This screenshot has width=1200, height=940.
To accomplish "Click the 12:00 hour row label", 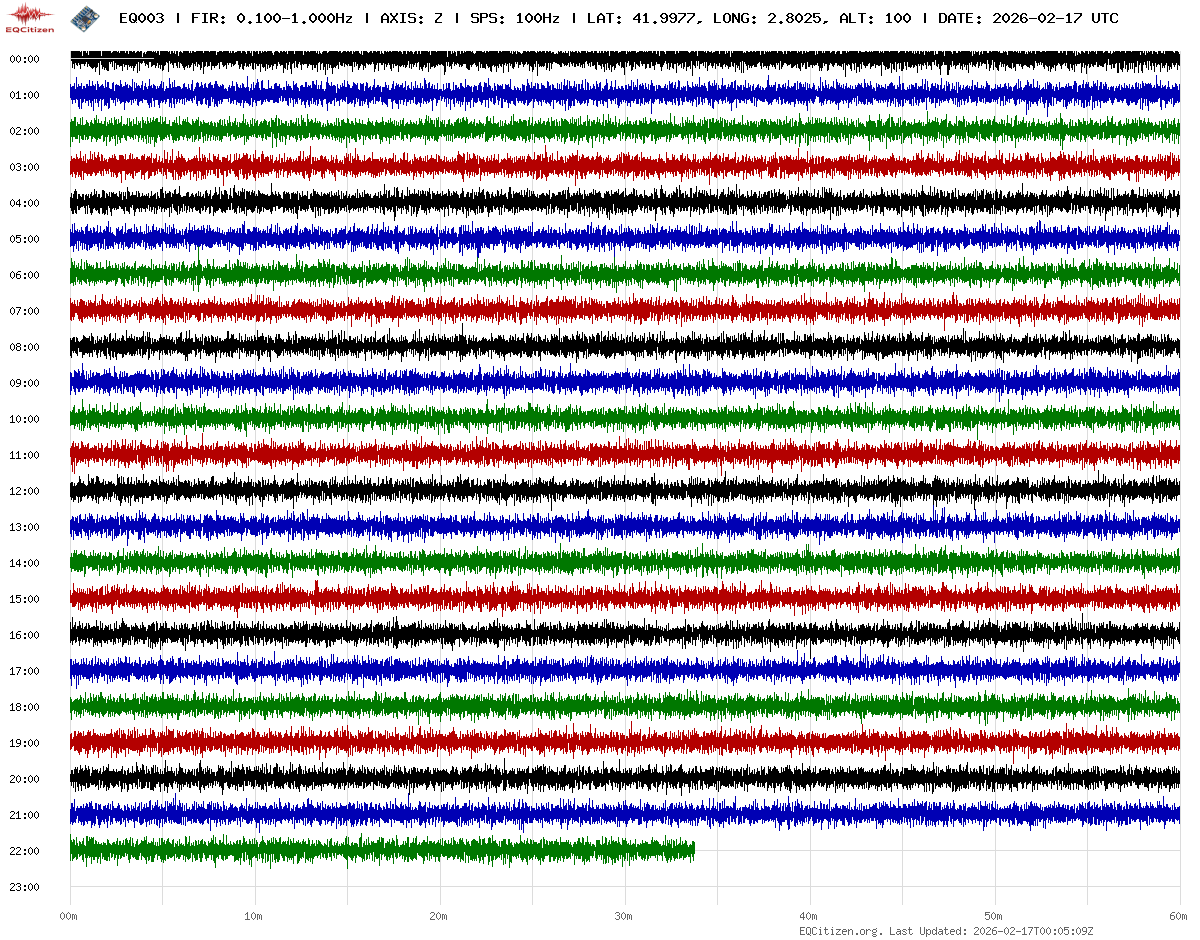I will [x=24, y=491].
